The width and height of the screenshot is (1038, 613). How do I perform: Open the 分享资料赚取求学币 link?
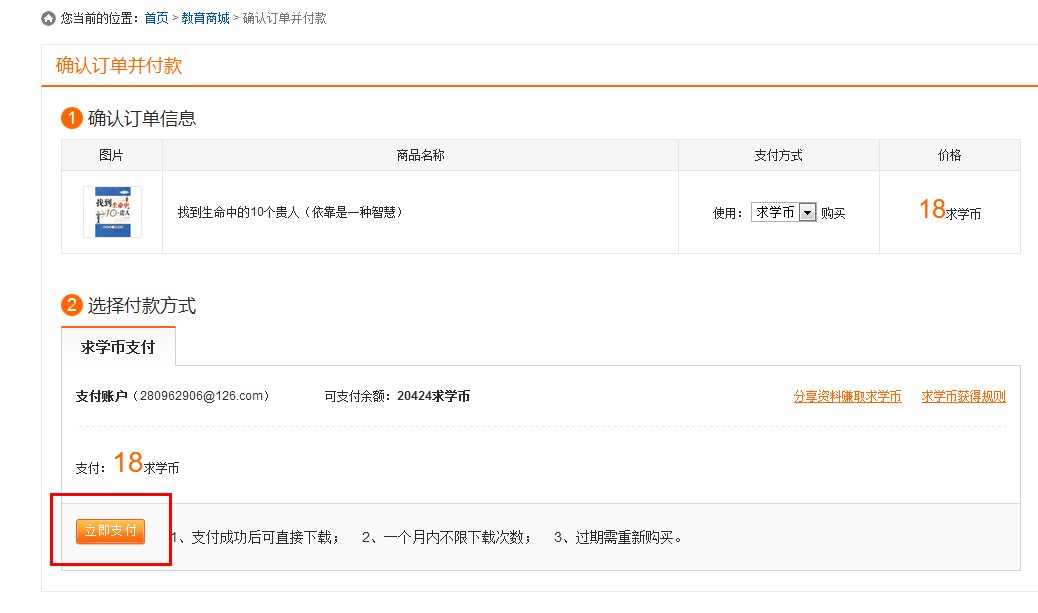(x=847, y=396)
